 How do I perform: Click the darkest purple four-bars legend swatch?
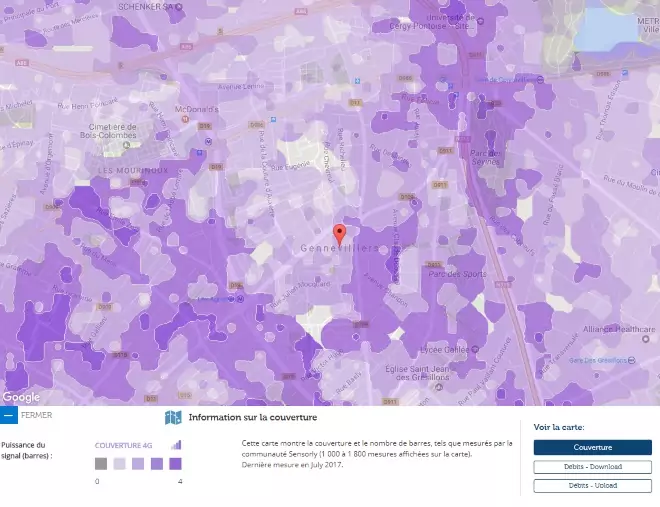coord(176,464)
